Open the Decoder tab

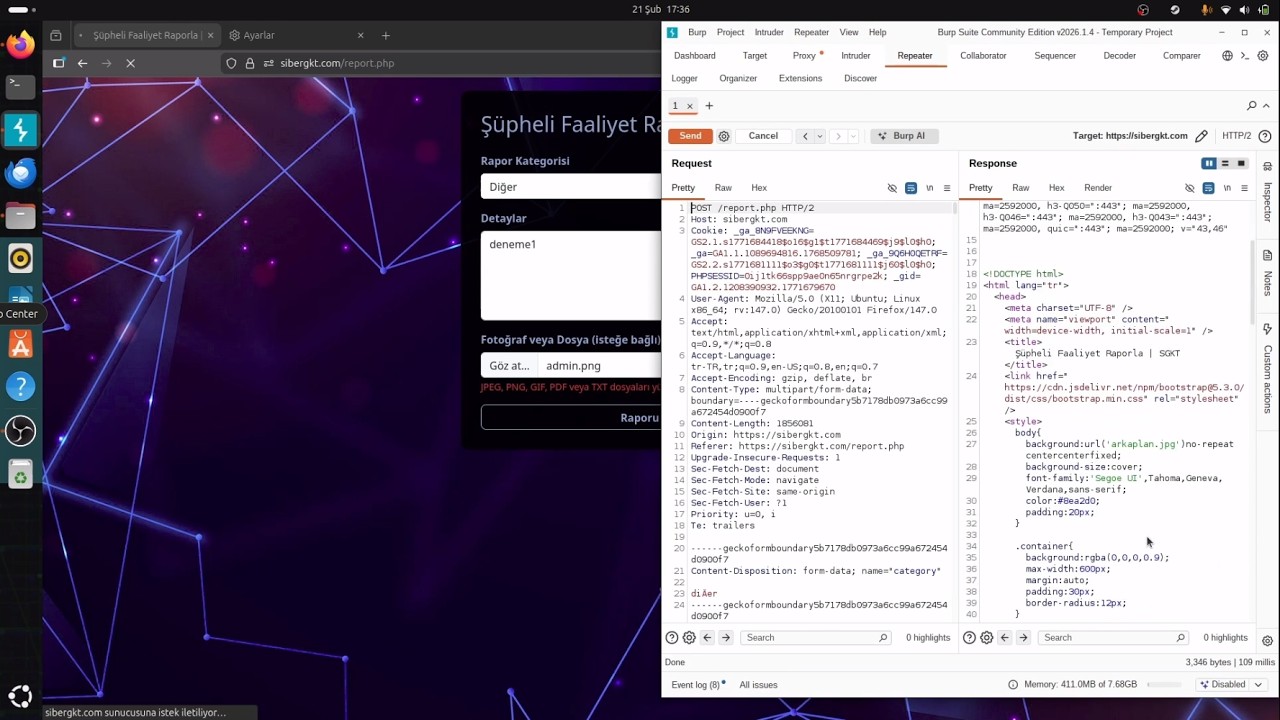pos(1119,56)
